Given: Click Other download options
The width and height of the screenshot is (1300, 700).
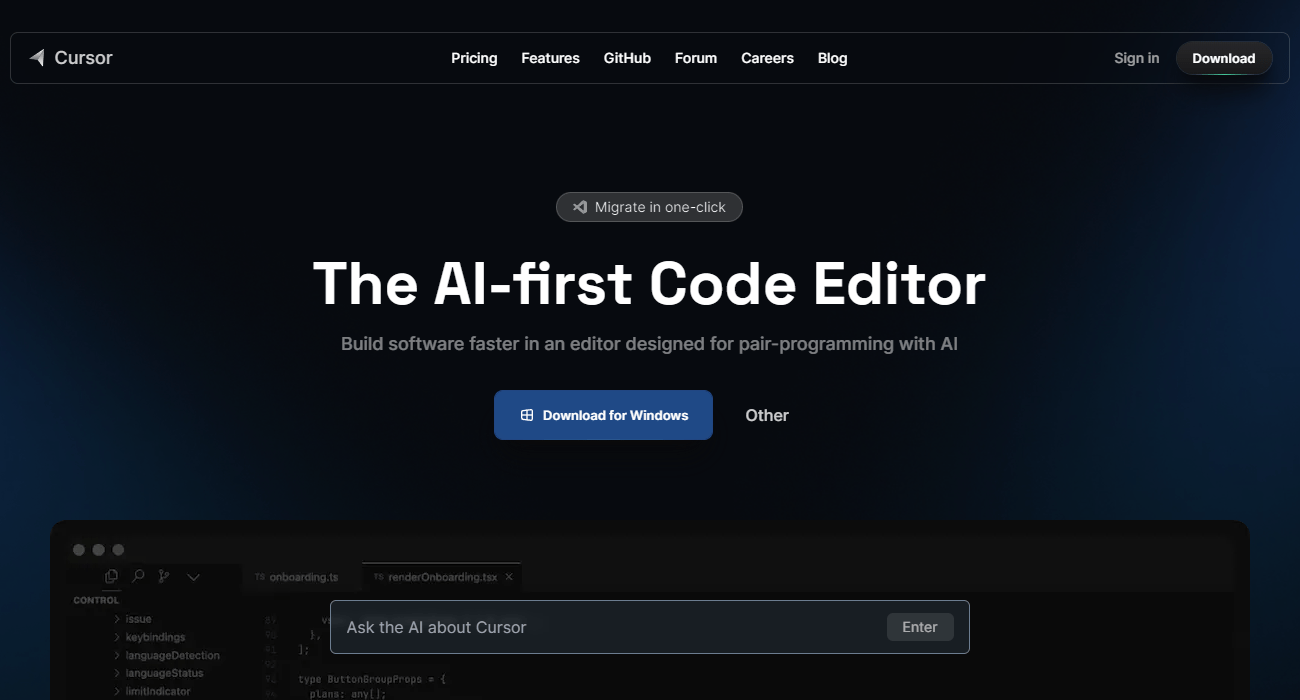Looking at the screenshot, I should click(x=767, y=415).
